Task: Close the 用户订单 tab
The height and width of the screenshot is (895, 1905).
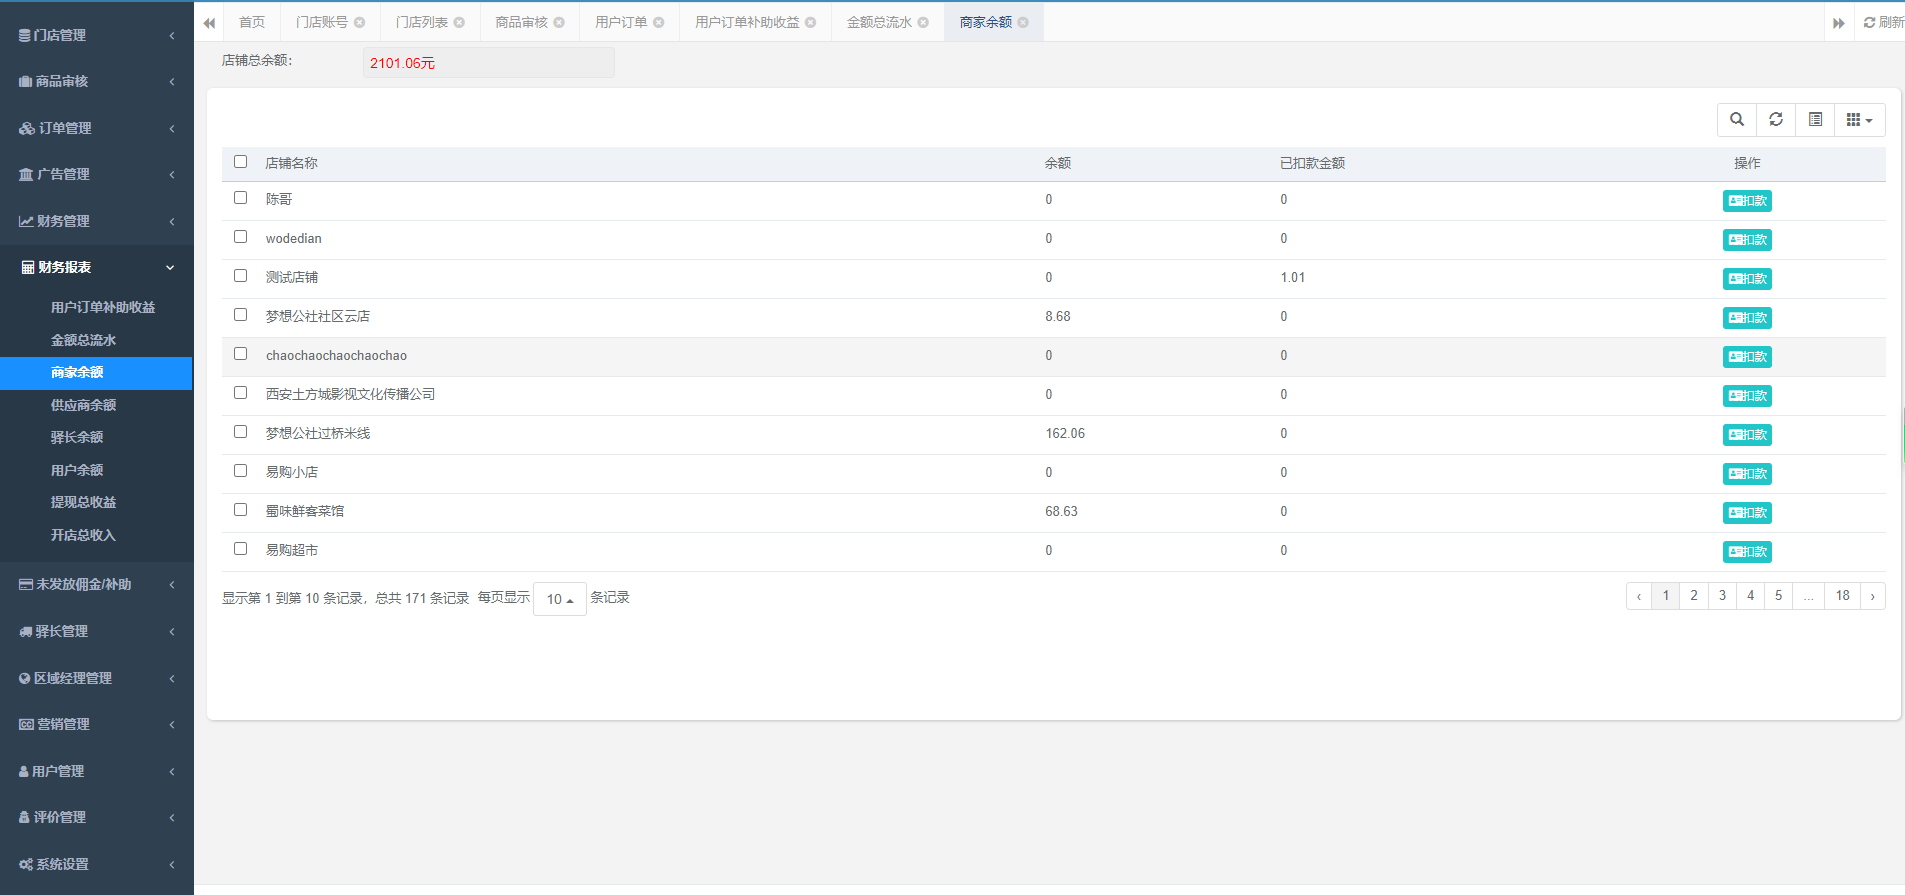Action: click(659, 22)
